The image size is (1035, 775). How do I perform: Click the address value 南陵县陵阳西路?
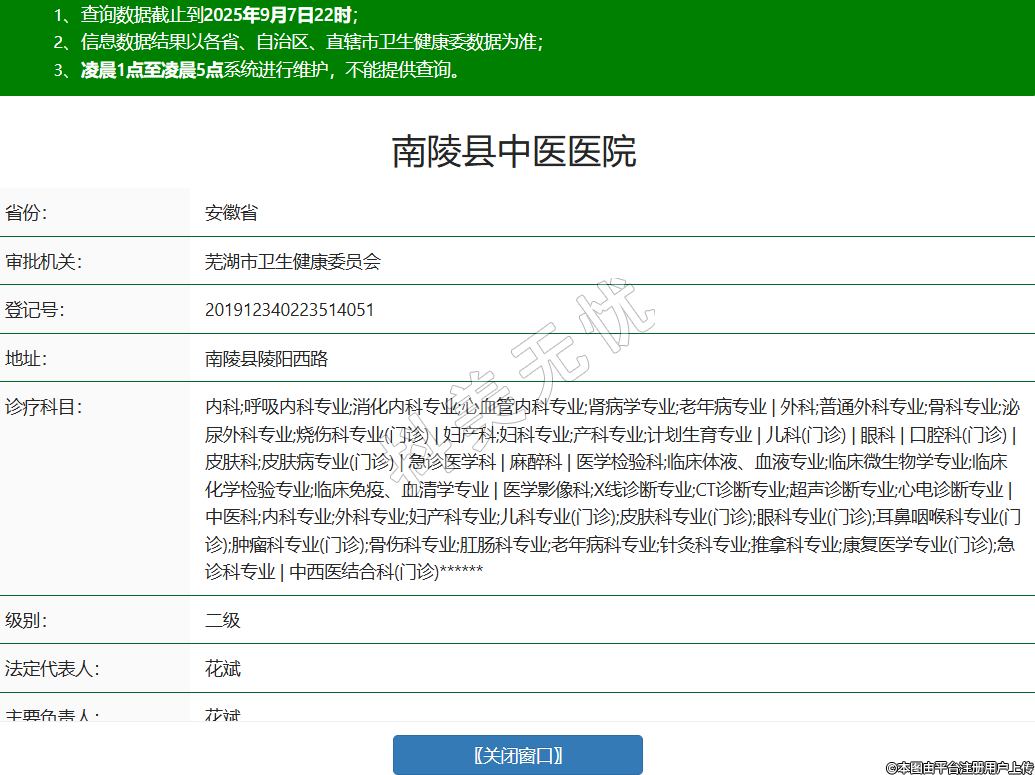[x=266, y=358]
